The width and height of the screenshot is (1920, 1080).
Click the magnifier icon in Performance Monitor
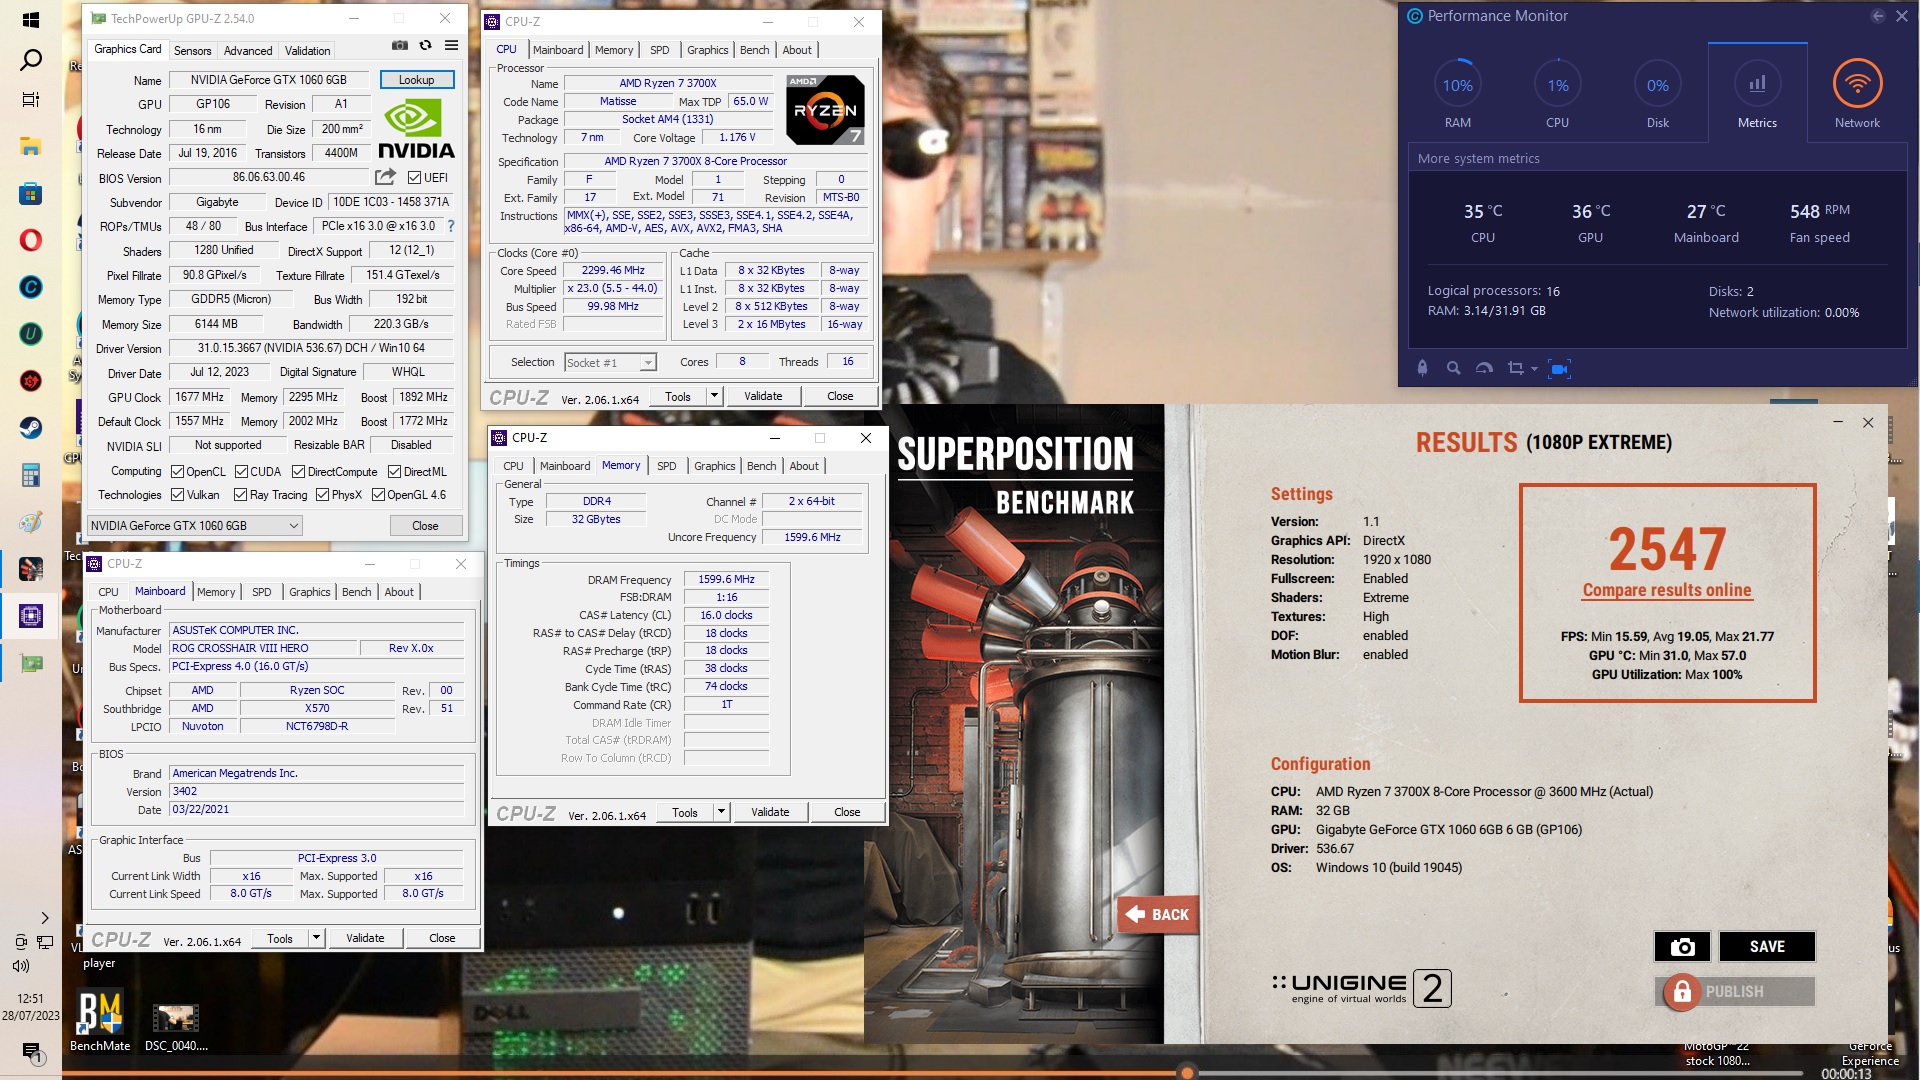pyautogui.click(x=1453, y=368)
